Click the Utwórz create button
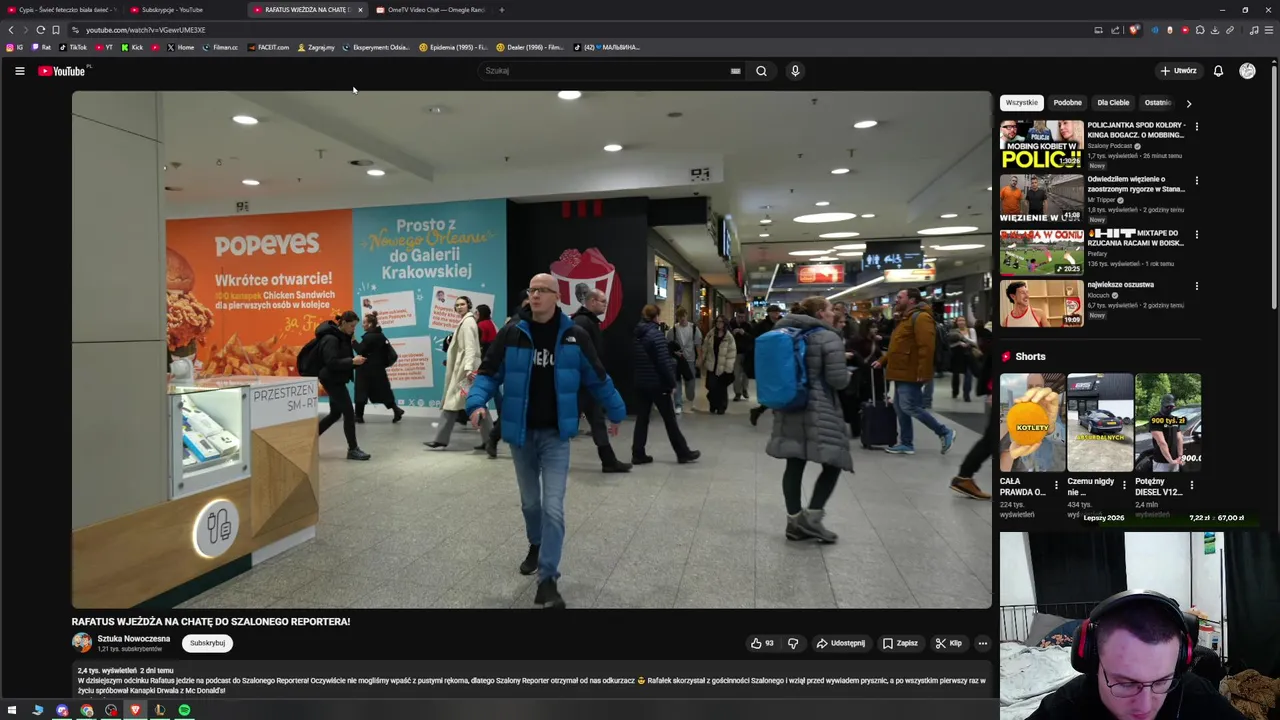The height and width of the screenshot is (720, 1280). click(x=1178, y=71)
